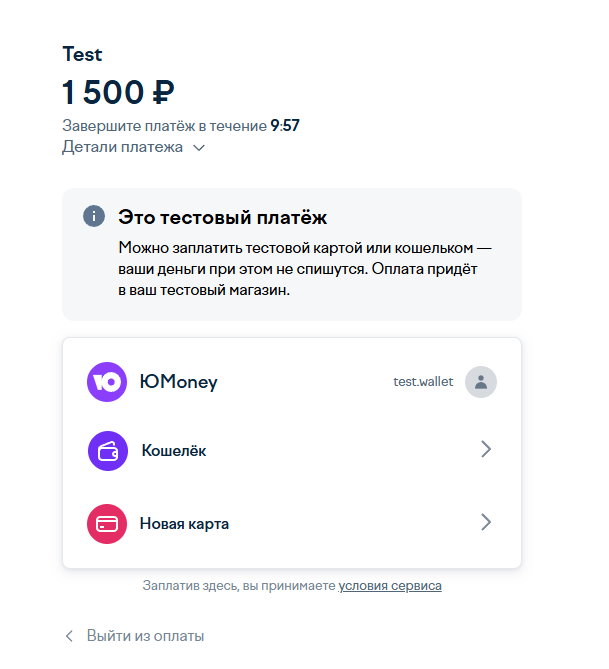Click the Это тестовый платёж heading
This screenshot has width=609, height=669.
point(223,217)
